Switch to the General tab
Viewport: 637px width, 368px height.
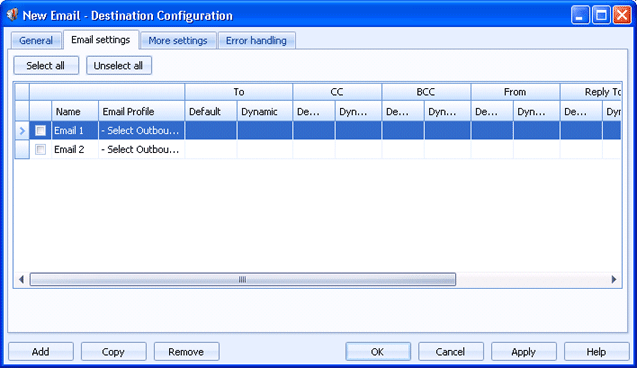click(36, 40)
